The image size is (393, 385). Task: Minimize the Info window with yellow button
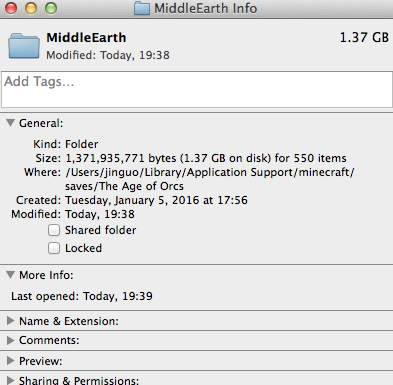[31, 8]
